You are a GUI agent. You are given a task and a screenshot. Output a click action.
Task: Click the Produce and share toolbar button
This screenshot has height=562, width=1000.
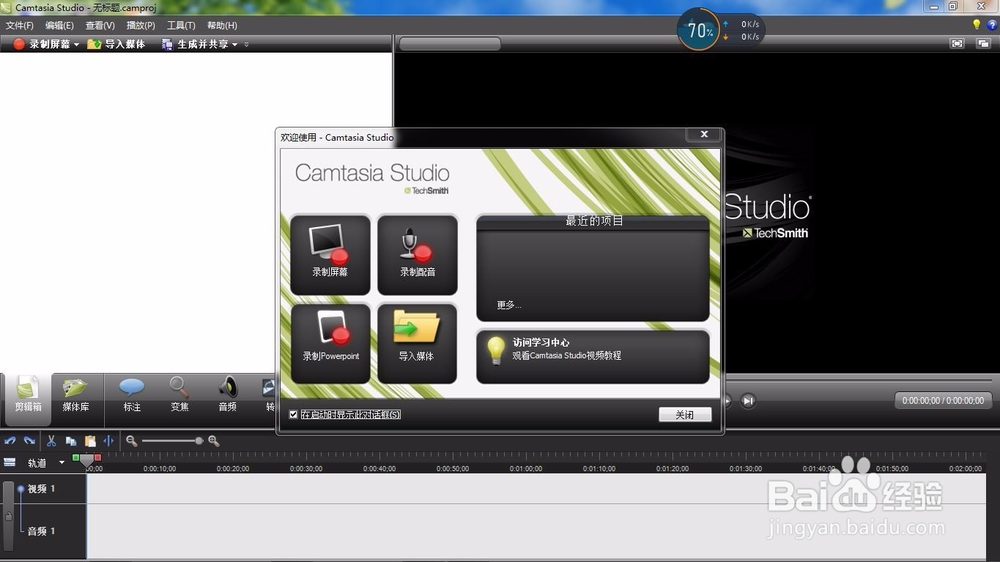click(195, 44)
